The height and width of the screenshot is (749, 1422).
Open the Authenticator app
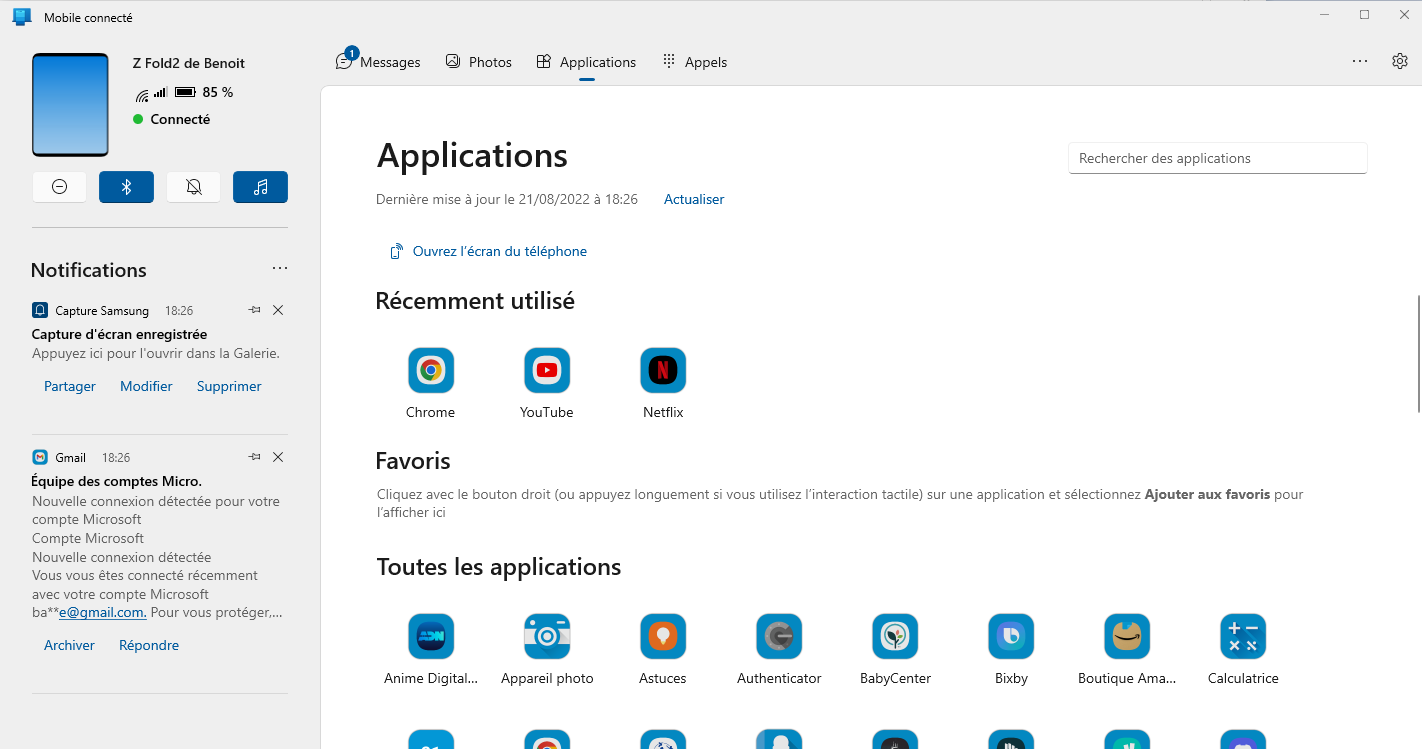779,637
